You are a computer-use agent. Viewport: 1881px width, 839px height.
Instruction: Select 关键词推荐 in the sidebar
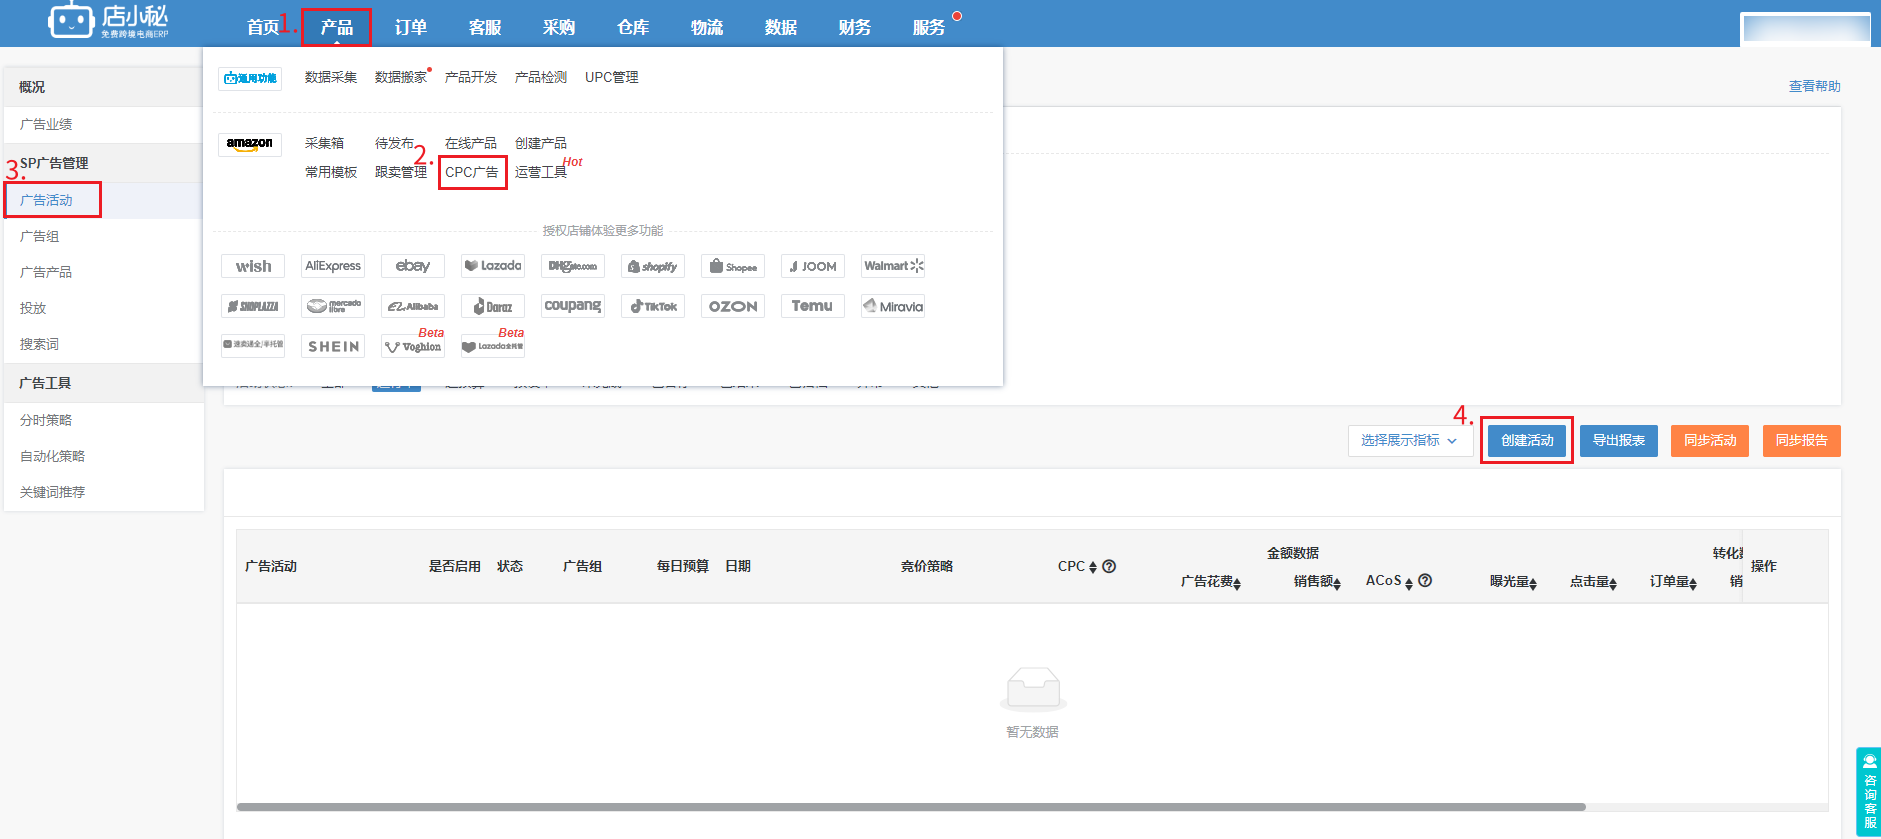[x=53, y=492]
